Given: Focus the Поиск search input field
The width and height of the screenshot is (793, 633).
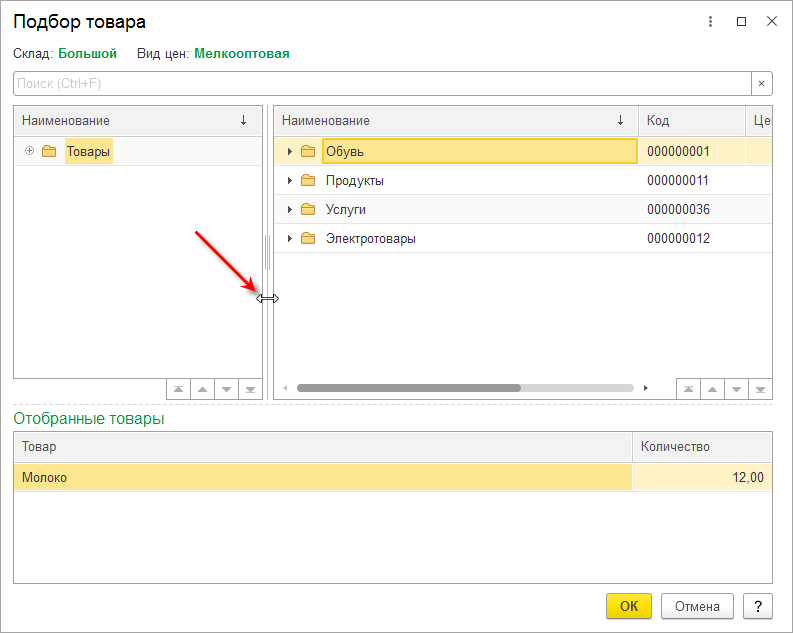Looking at the screenshot, I should point(382,83).
